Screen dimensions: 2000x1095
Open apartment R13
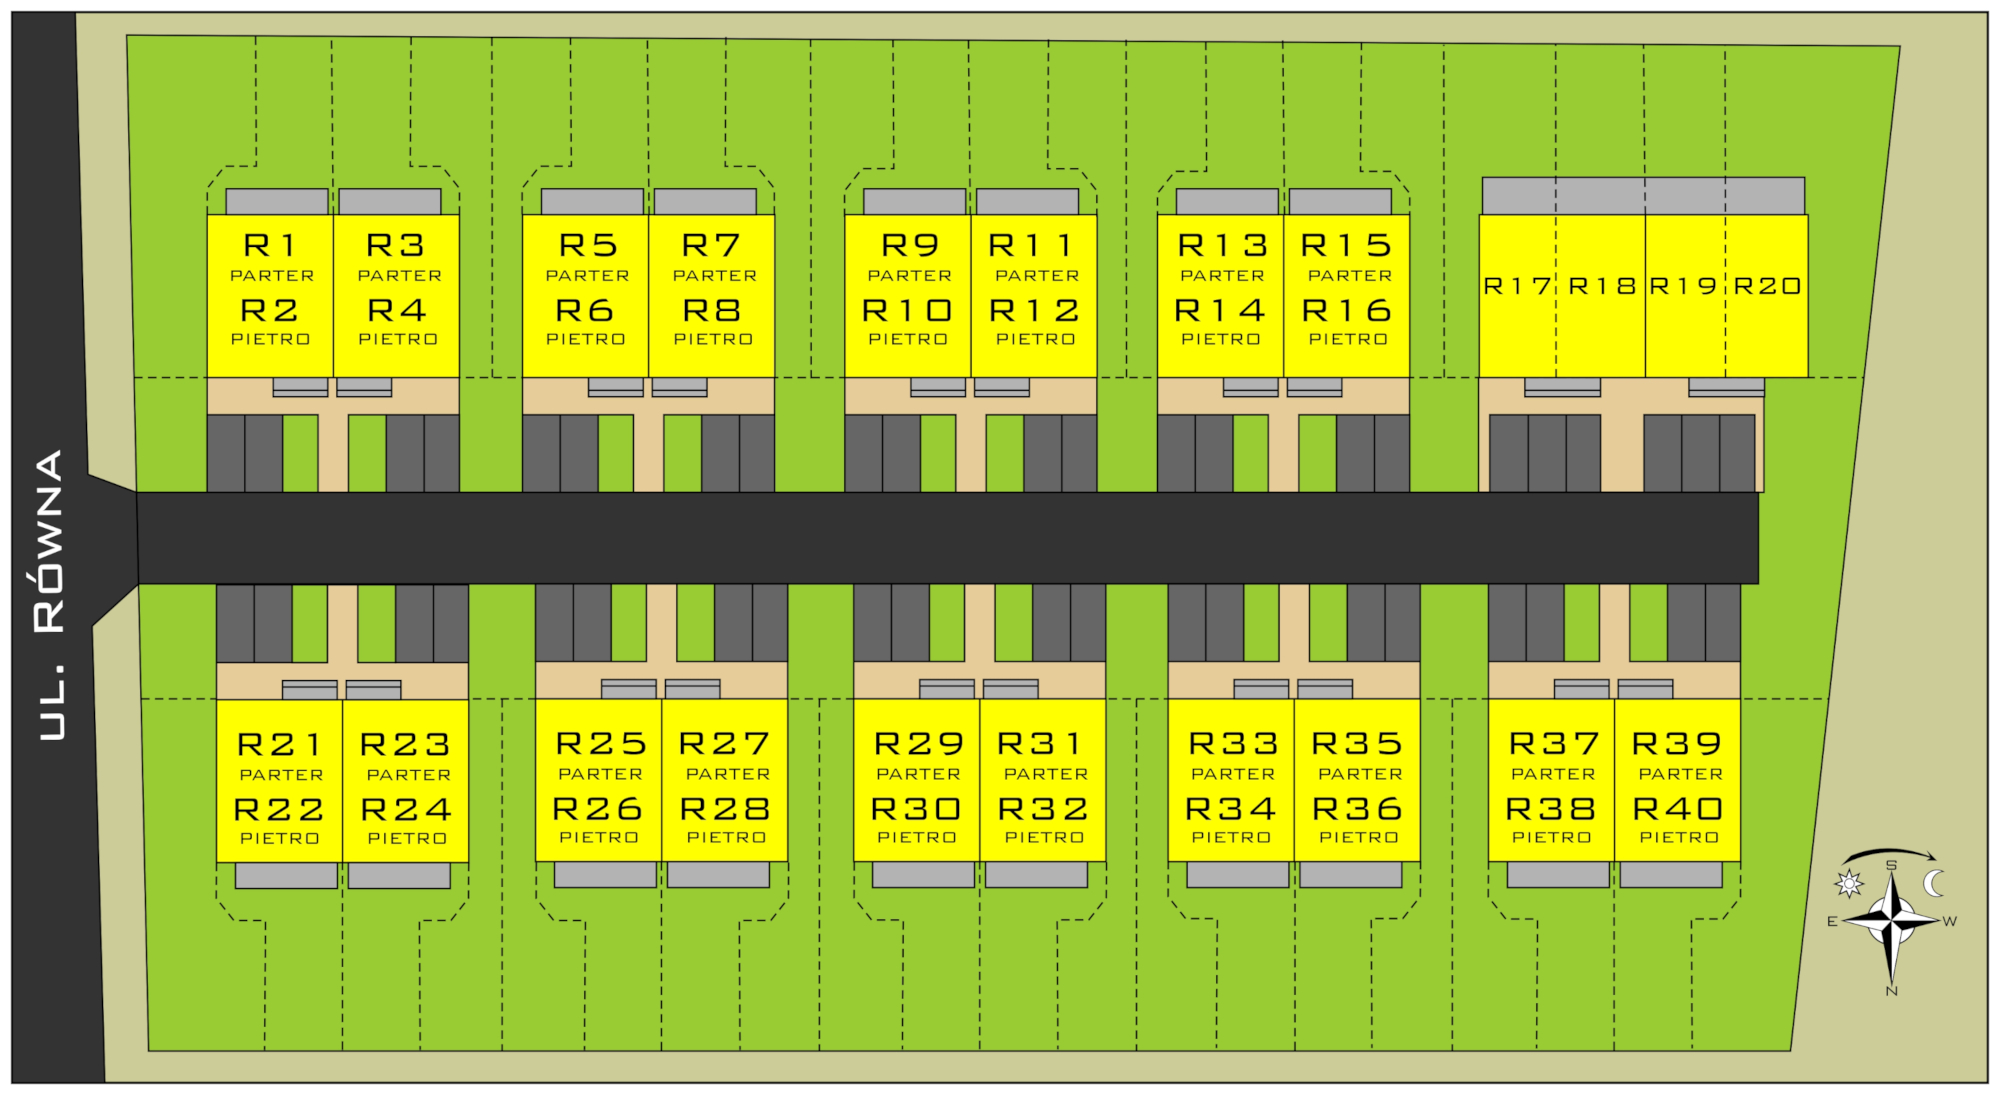(1223, 245)
